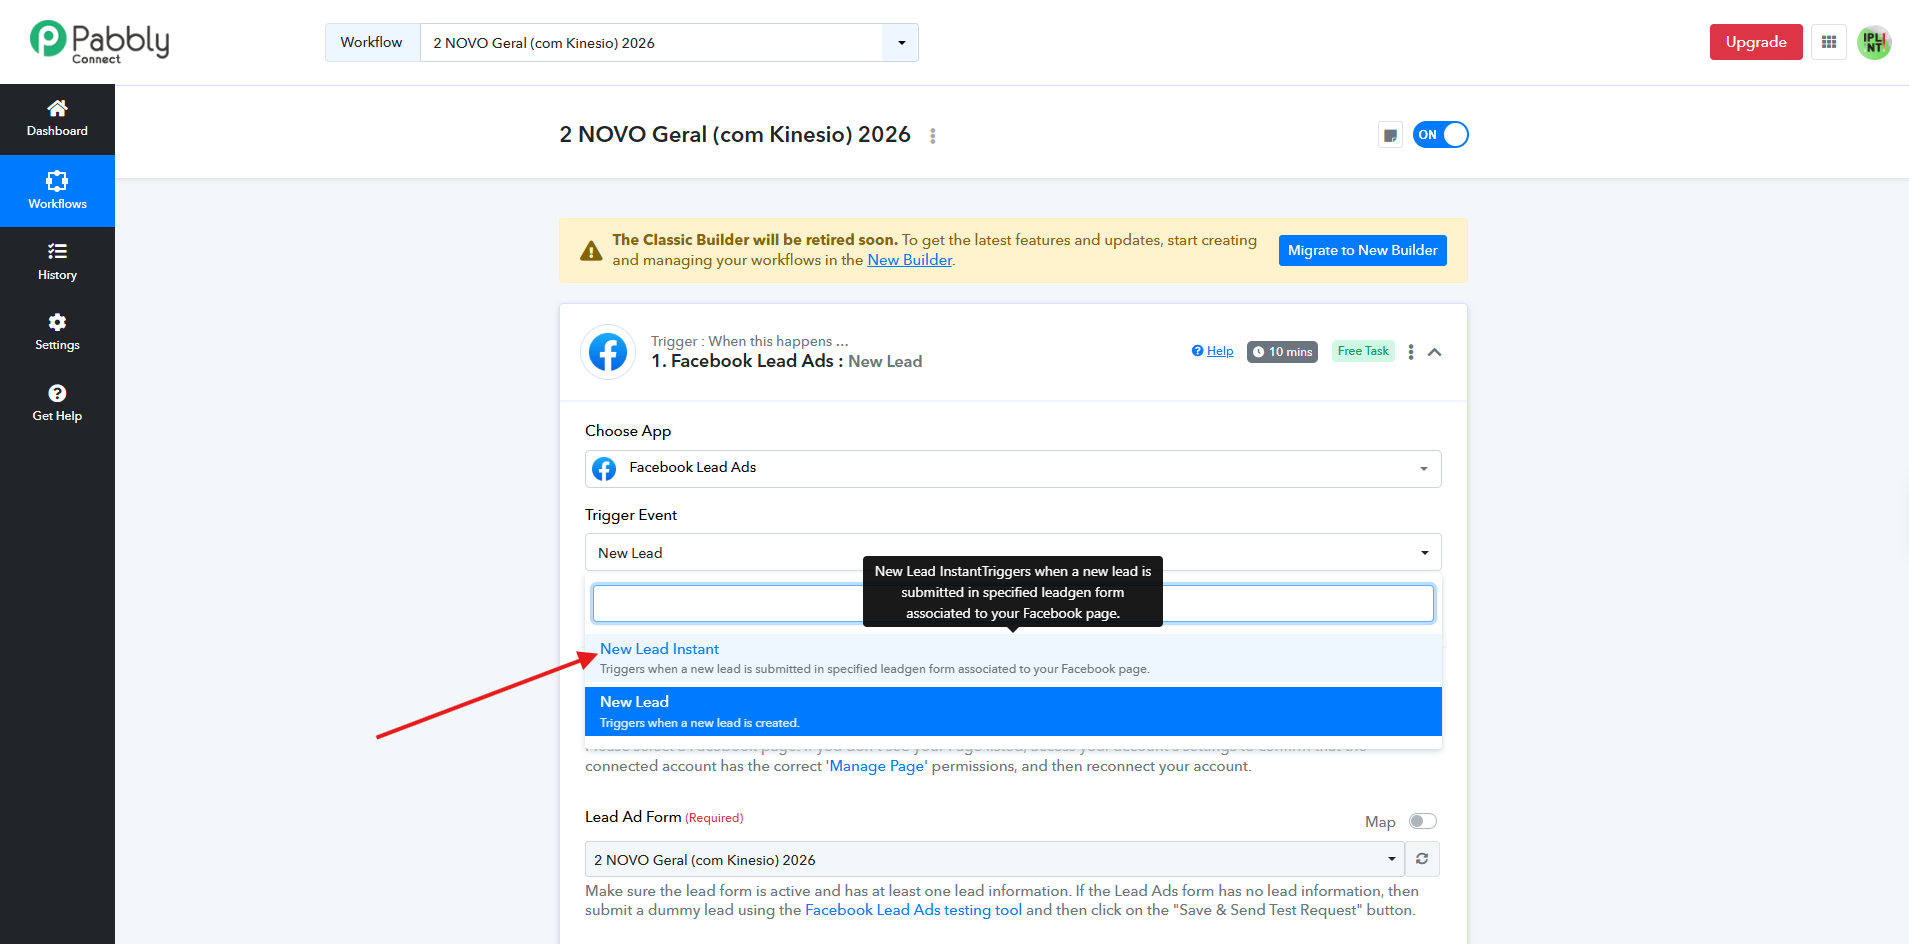Select the New Lead trigger option
1909x944 pixels.
point(1013,711)
